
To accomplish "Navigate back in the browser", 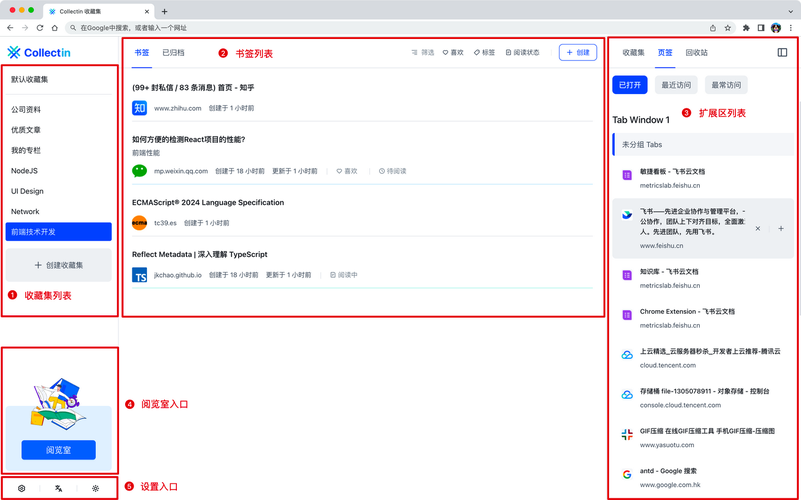I will pyautogui.click(x=10, y=28).
